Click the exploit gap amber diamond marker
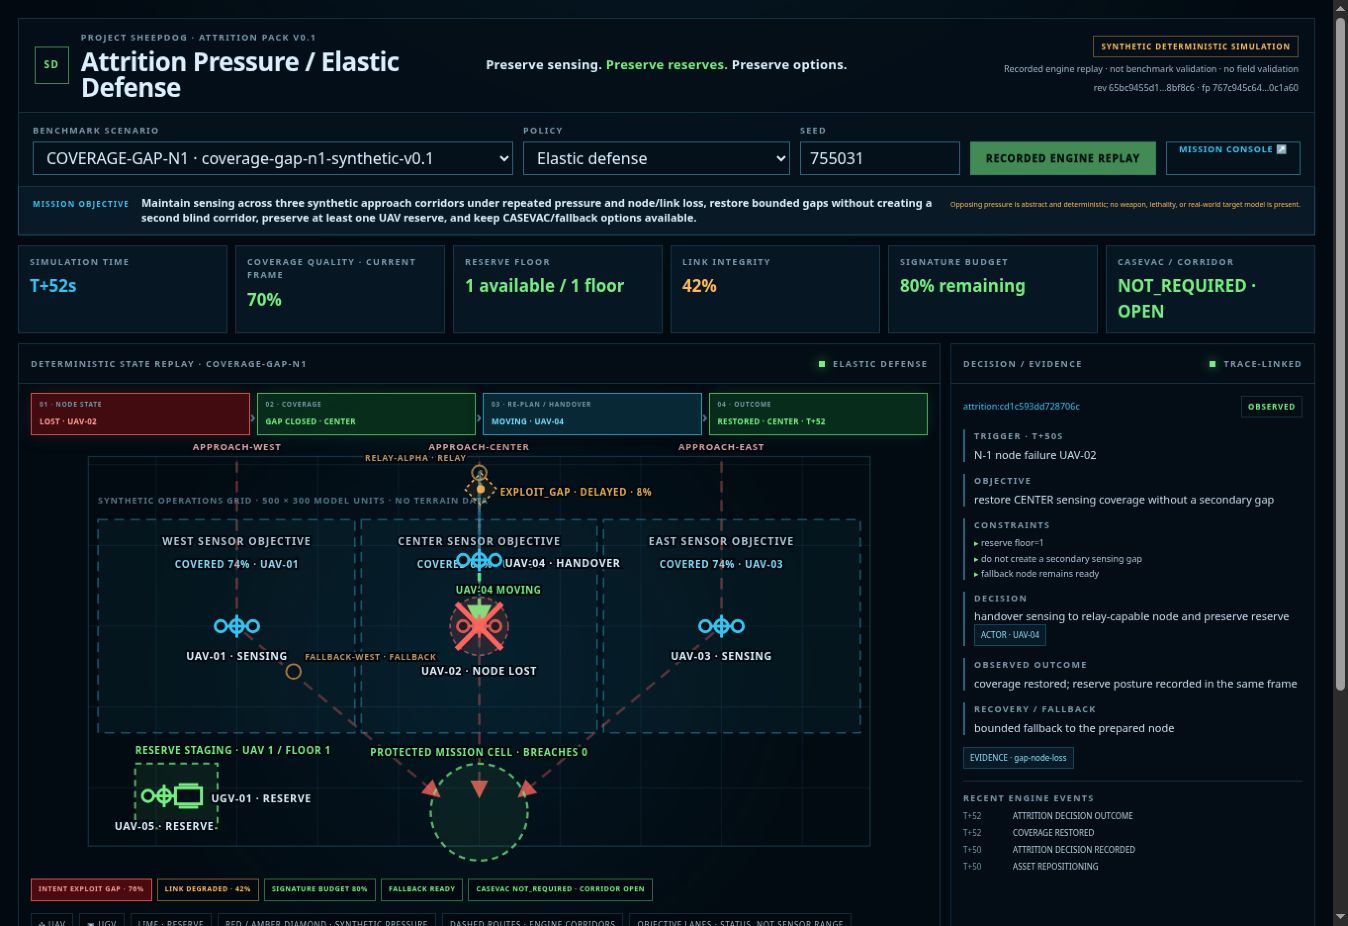This screenshot has height=926, width=1348. [x=480, y=490]
